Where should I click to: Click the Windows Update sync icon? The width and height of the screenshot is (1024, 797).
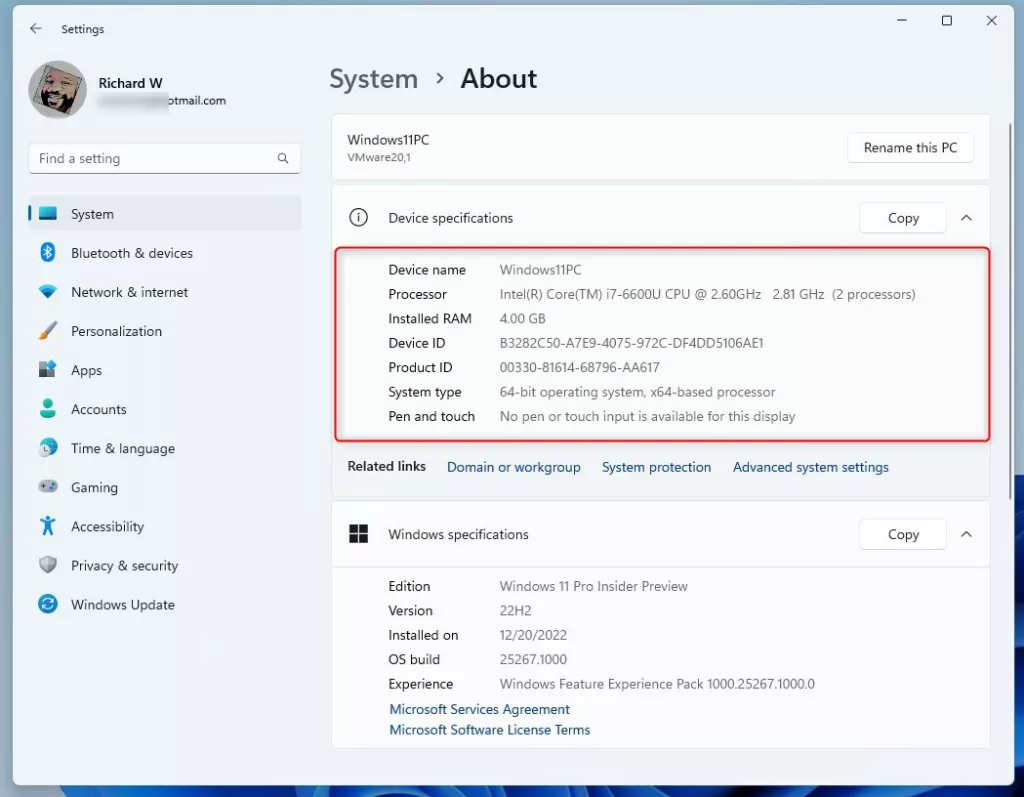[x=48, y=604]
